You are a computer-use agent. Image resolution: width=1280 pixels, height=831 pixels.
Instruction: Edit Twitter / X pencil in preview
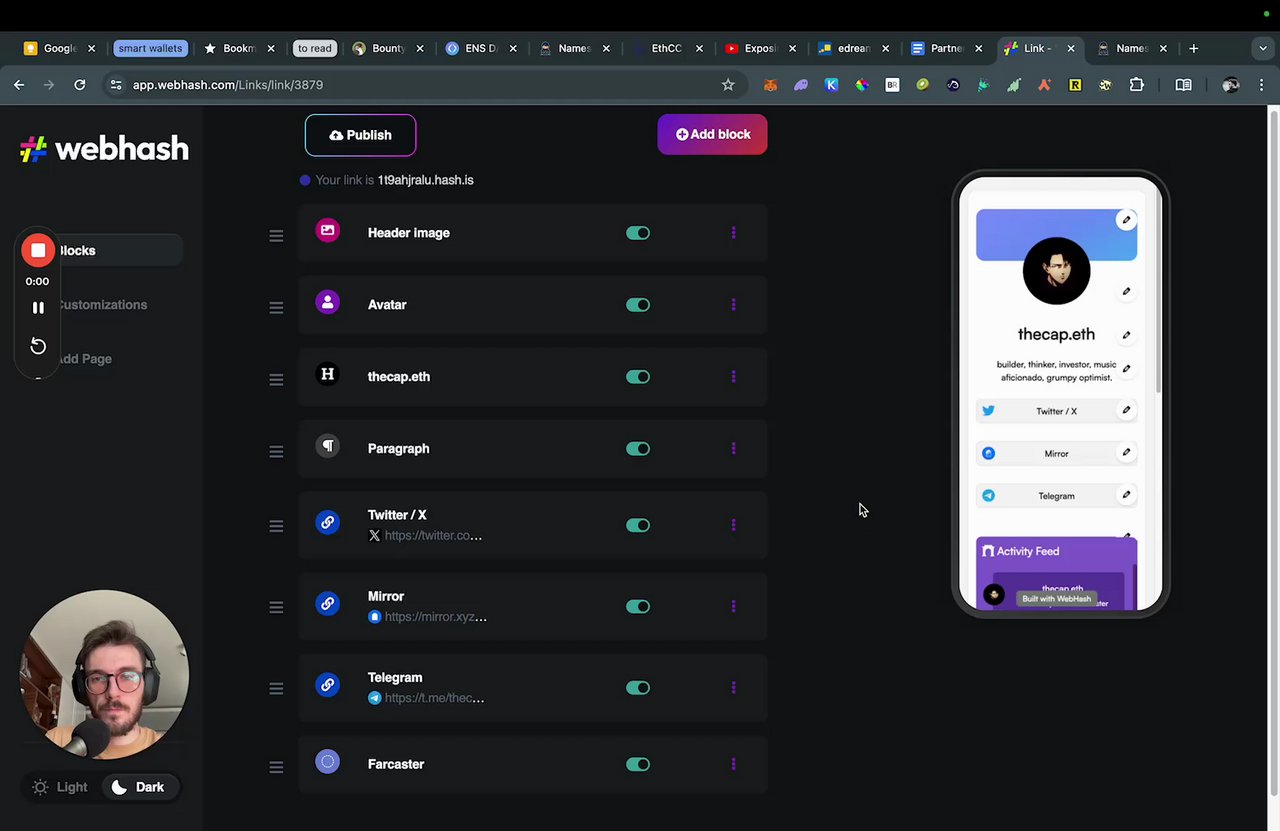click(x=1126, y=410)
